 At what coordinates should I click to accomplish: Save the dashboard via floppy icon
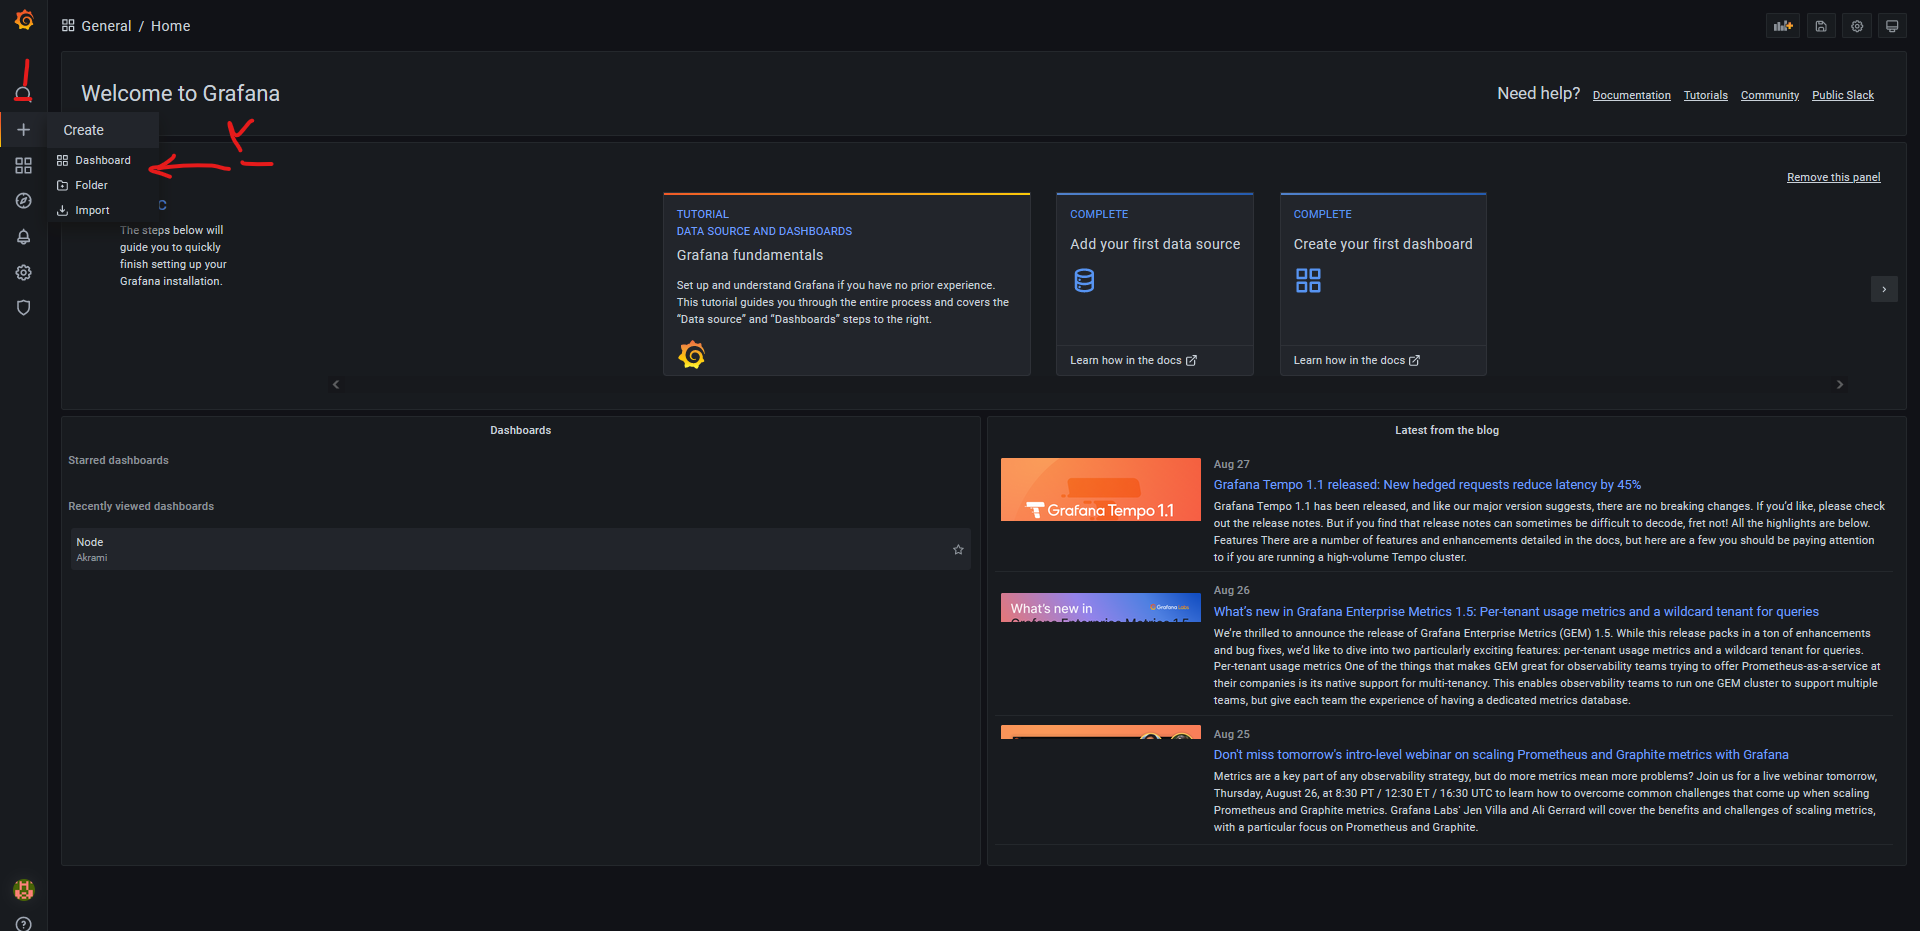[x=1821, y=26]
